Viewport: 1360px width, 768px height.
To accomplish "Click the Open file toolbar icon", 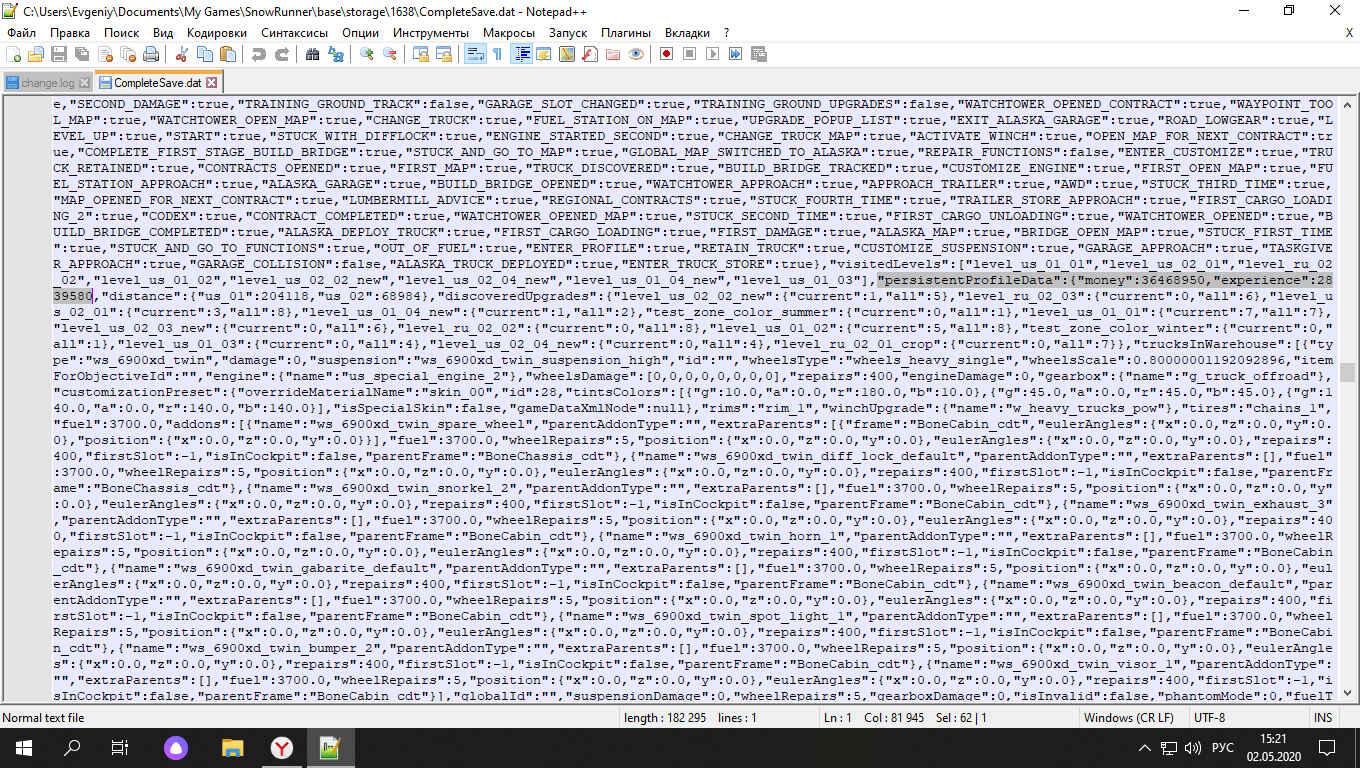I will [x=36, y=54].
